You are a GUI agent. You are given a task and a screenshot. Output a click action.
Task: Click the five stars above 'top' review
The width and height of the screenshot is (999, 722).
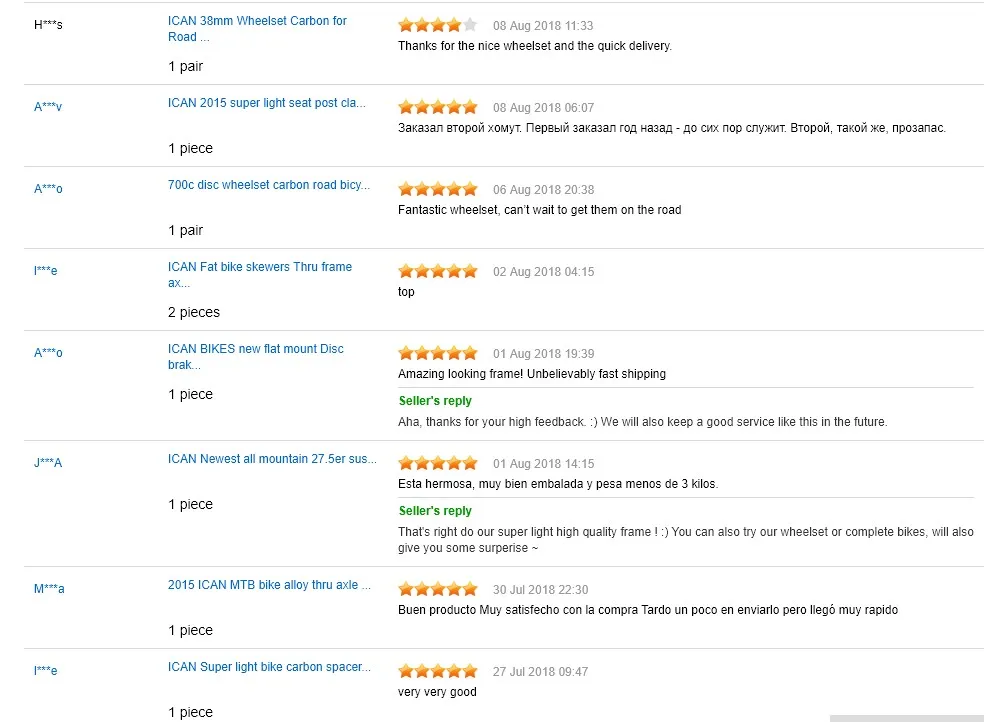click(x=437, y=271)
